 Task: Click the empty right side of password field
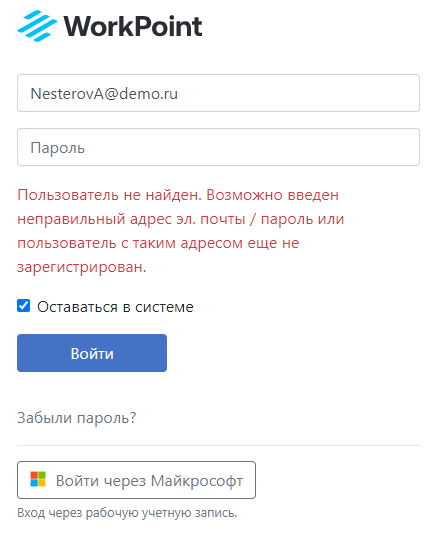tap(311, 147)
